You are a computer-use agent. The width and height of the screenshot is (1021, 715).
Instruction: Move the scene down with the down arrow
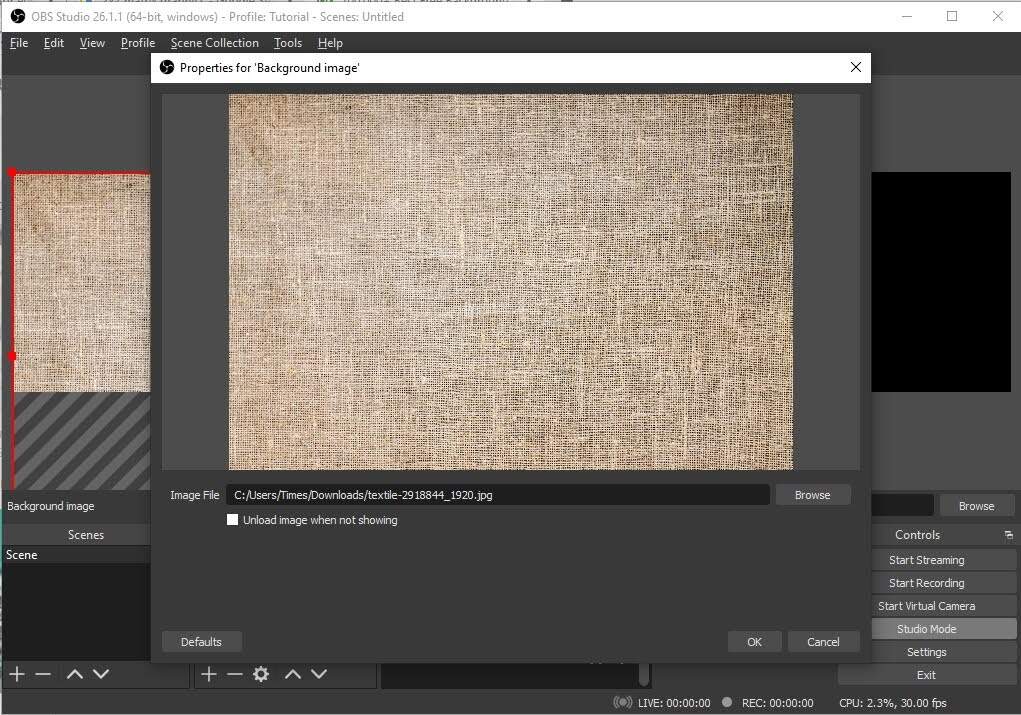click(x=100, y=674)
